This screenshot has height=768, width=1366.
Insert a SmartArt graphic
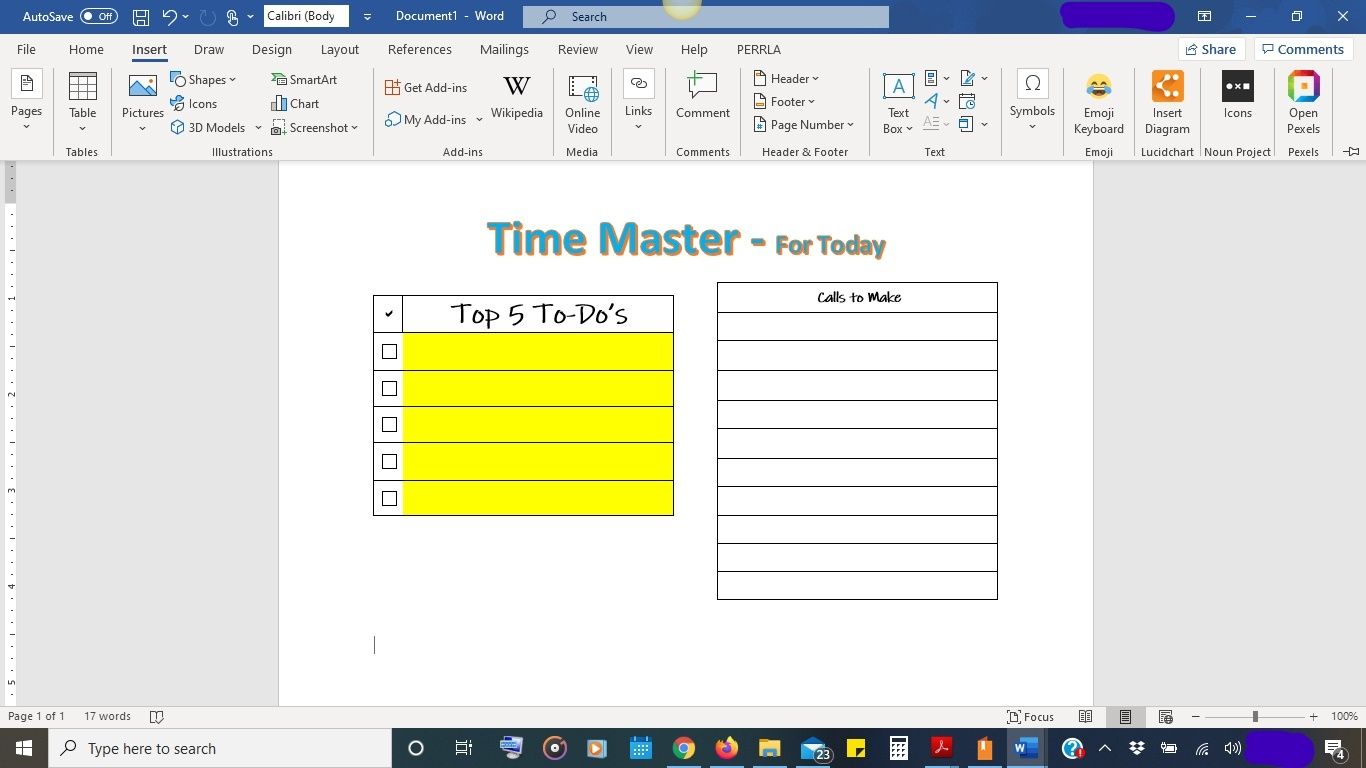pos(305,79)
